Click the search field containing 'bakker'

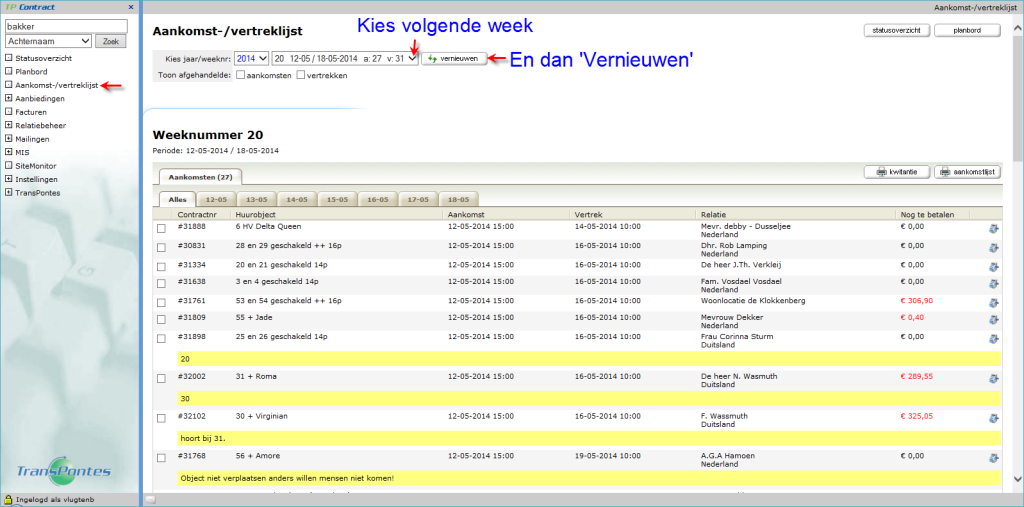(x=66, y=26)
